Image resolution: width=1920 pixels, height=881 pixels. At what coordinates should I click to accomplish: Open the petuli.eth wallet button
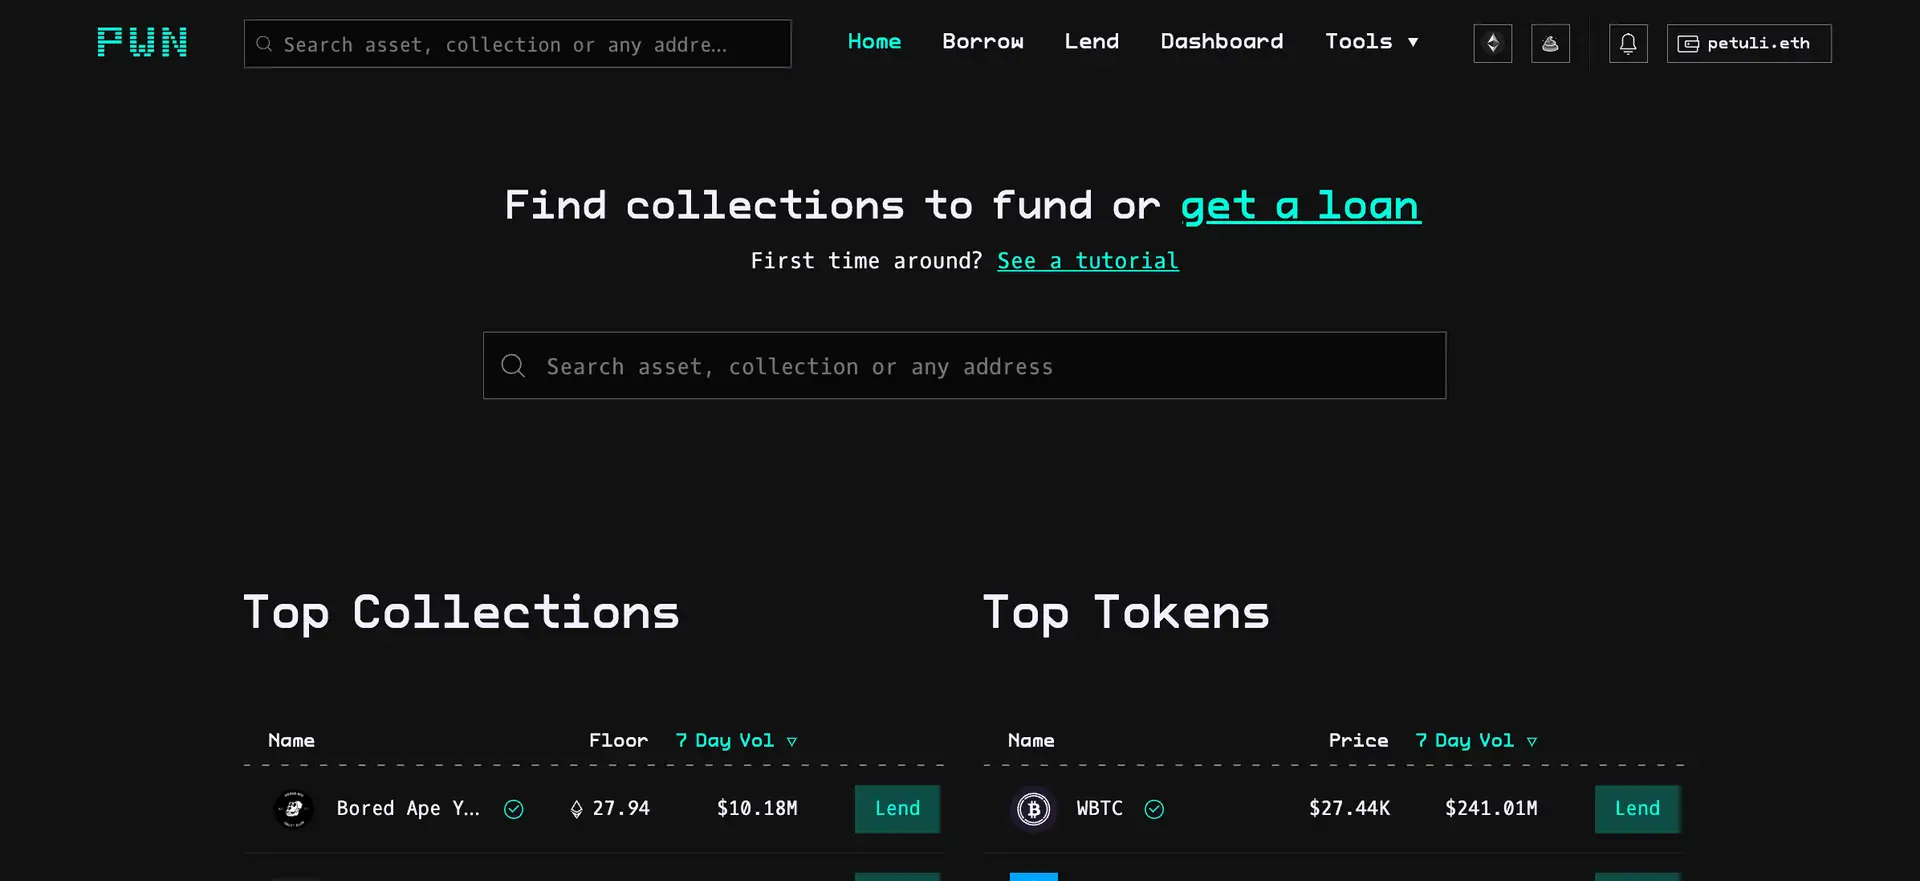click(x=1748, y=44)
